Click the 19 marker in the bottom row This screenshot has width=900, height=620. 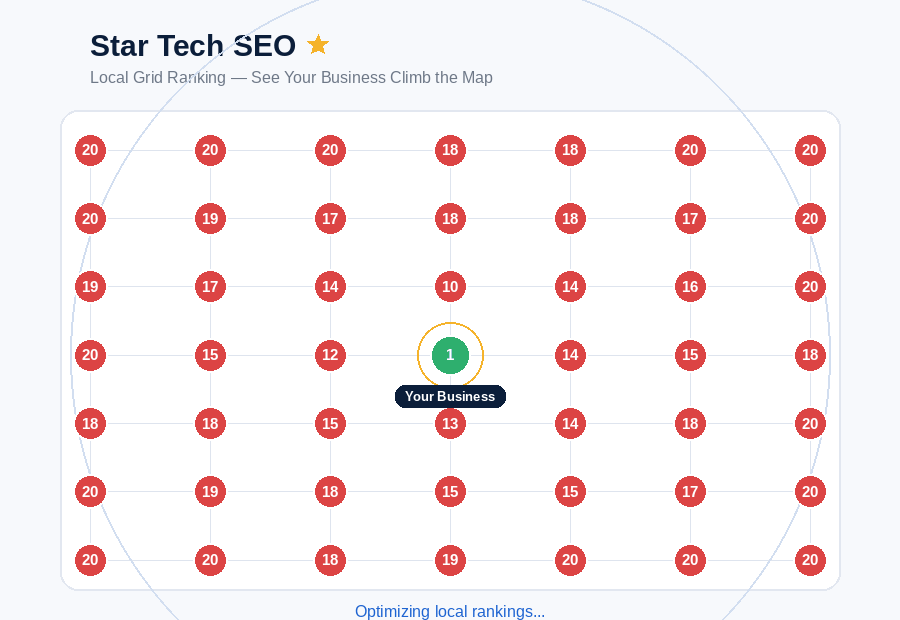[x=450, y=560]
